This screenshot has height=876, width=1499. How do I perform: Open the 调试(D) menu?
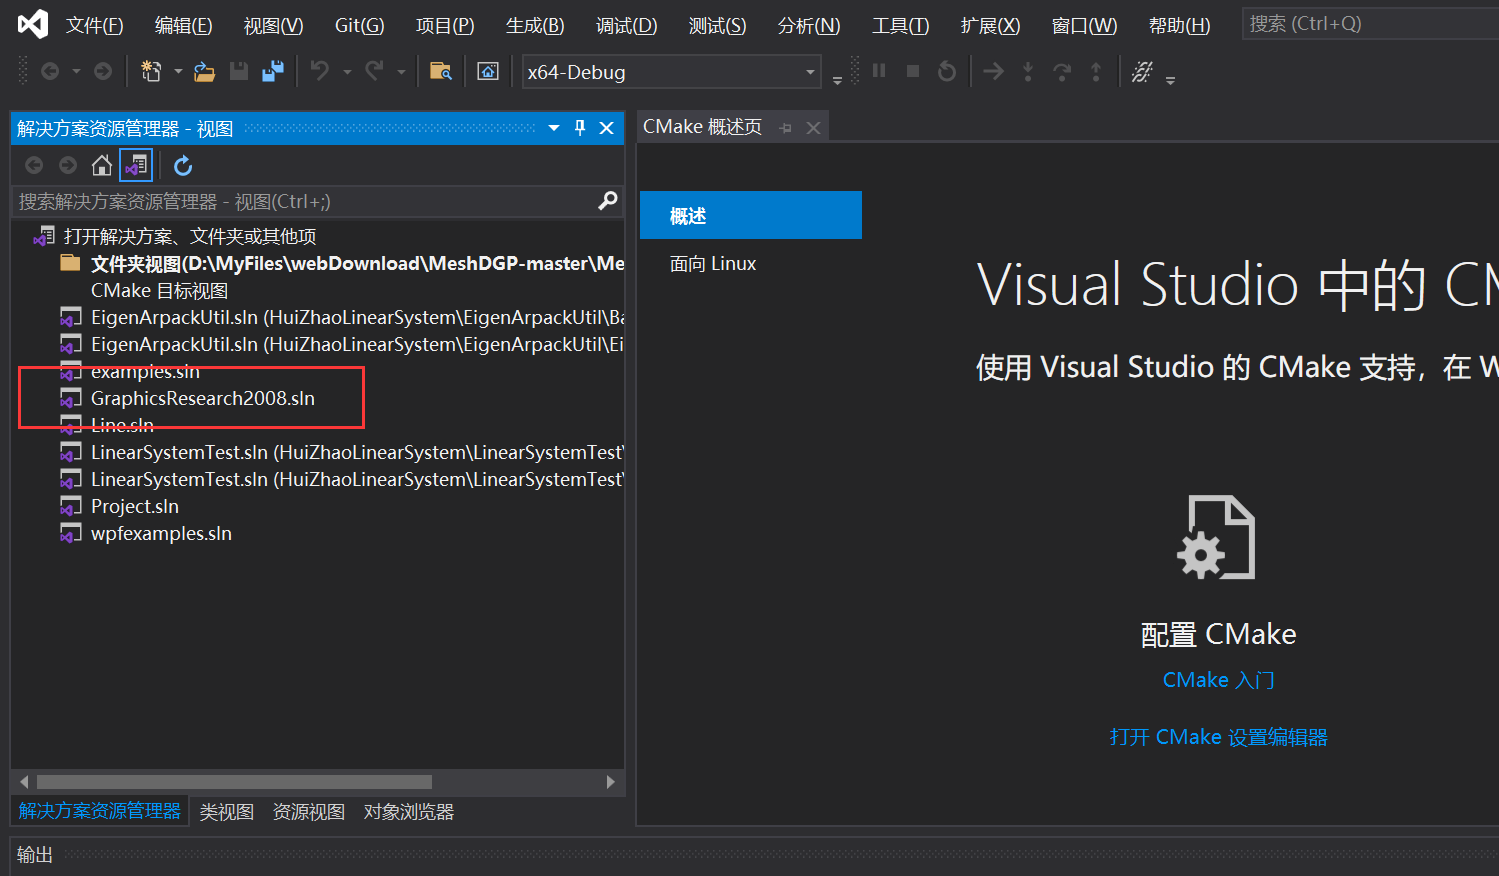626,25
